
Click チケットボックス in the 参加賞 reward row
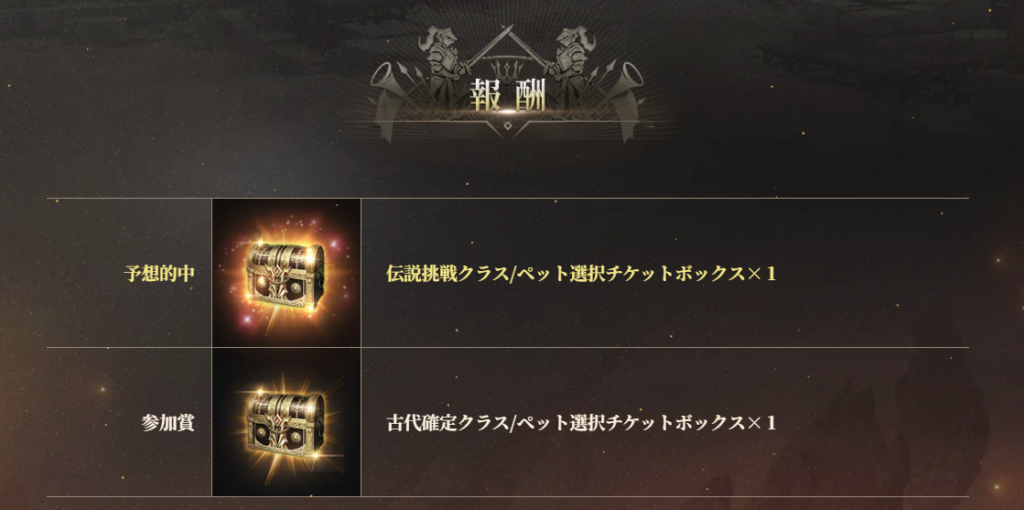(x=675, y=423)
